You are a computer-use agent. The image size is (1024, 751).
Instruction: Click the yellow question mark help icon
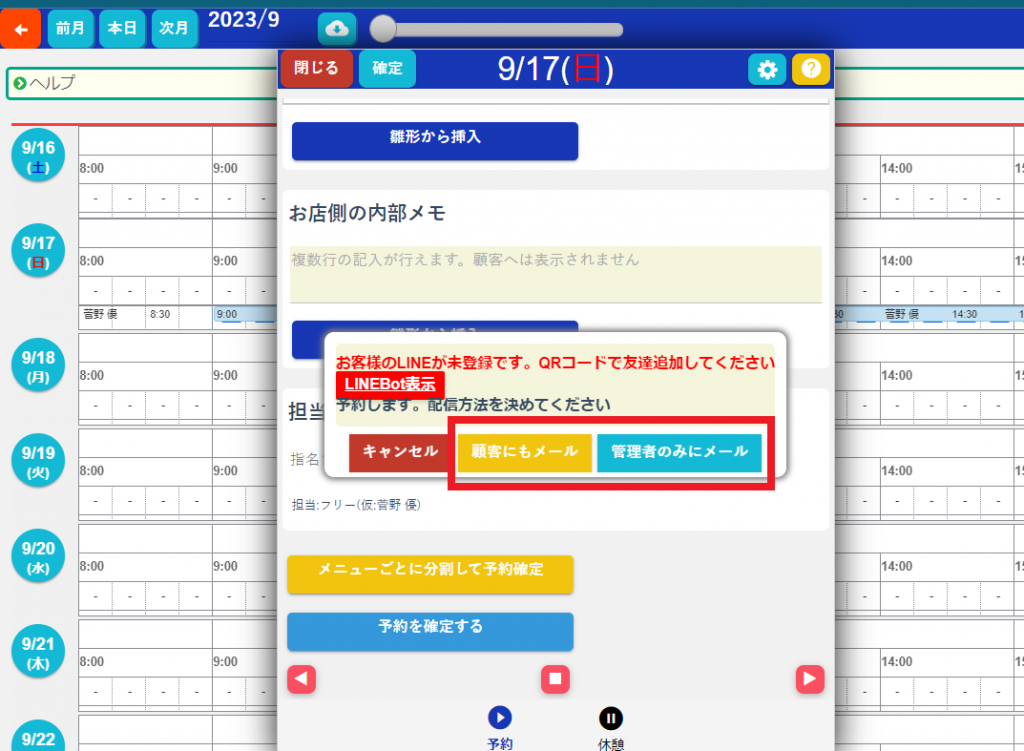coord(811,69)
